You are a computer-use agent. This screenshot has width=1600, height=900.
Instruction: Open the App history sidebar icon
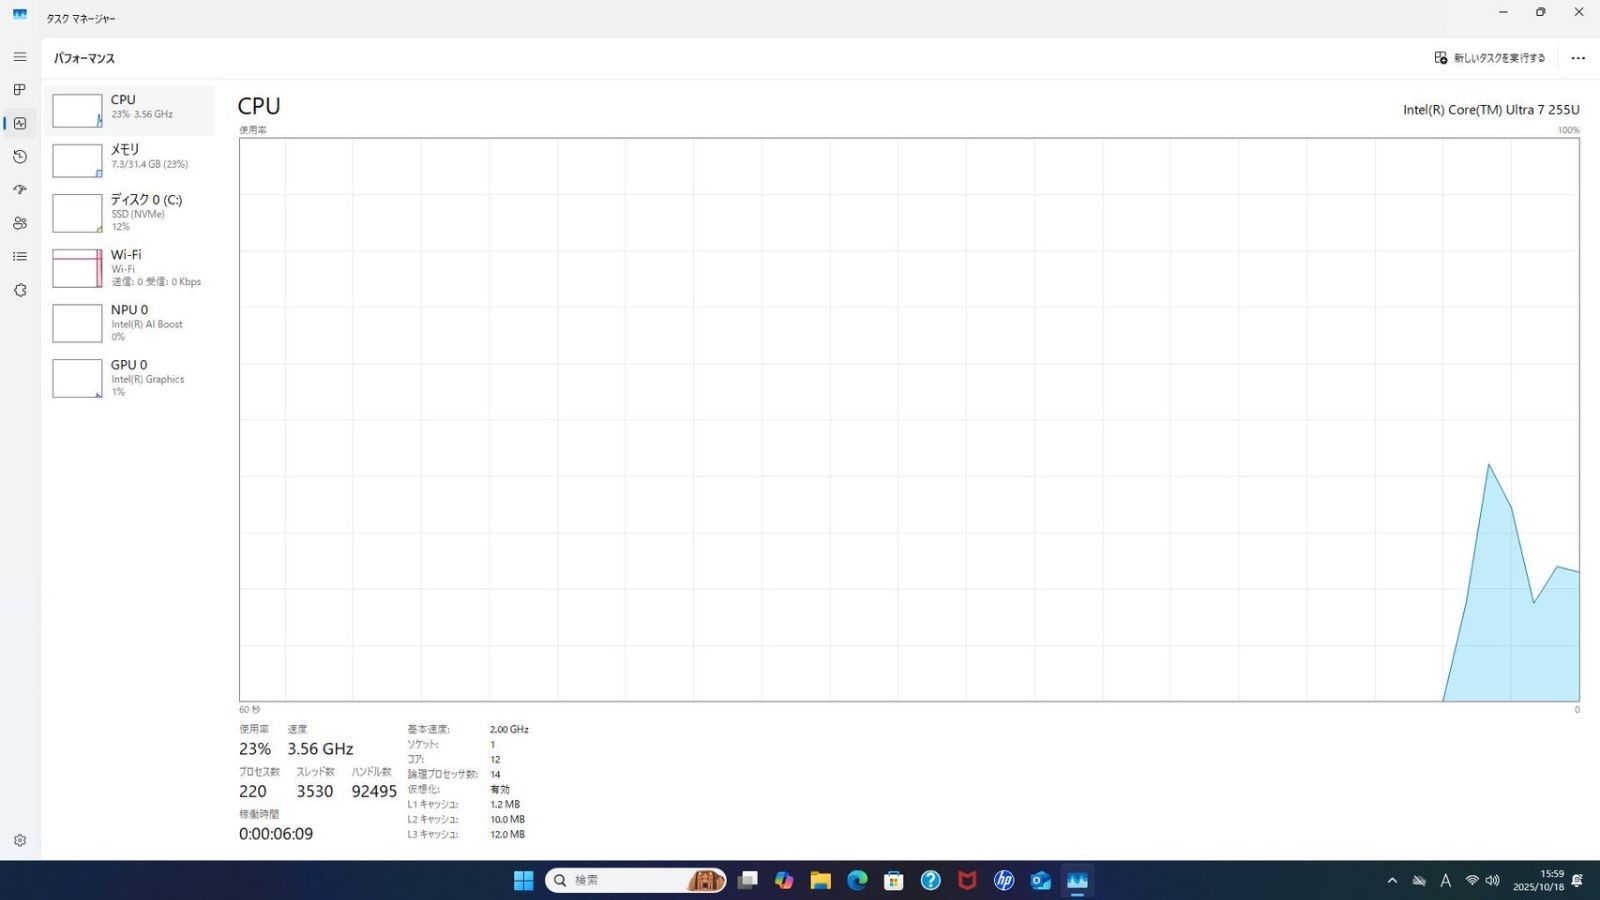click(19, 157)
